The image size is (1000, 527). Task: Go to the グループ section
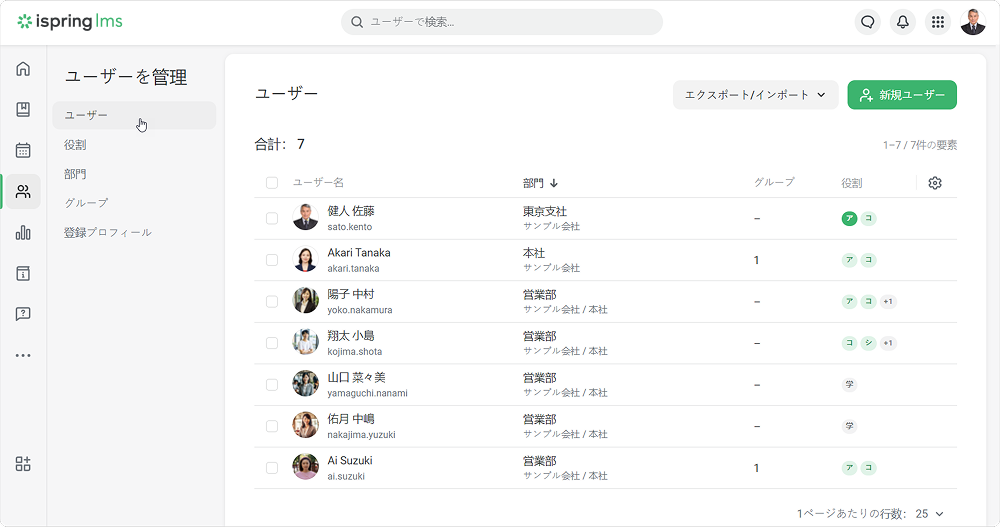coord(86,203)
